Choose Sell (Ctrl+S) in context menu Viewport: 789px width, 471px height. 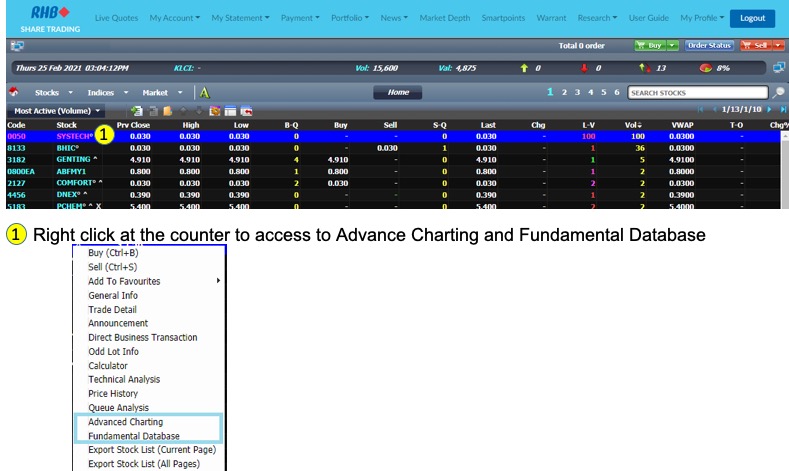coord(112,267)
